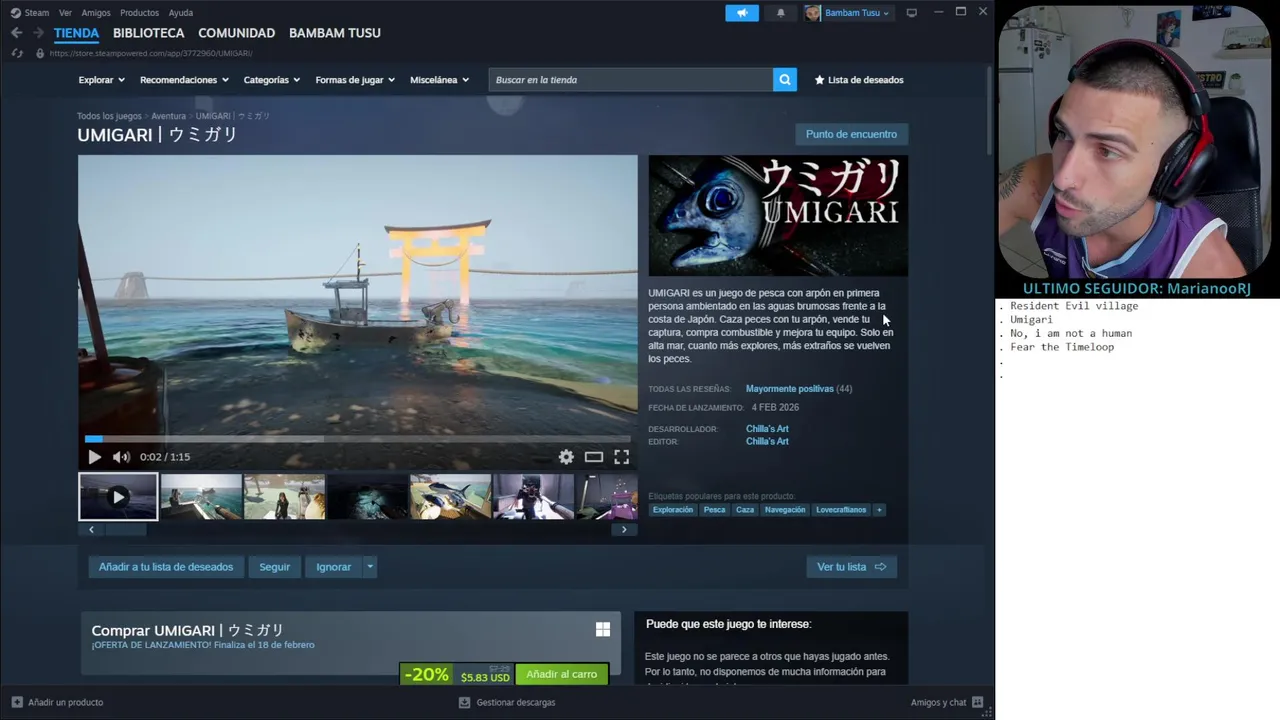Click Punto de encuentro button
The width and height of the screenshot is (1280, 720).
[851, 134]
